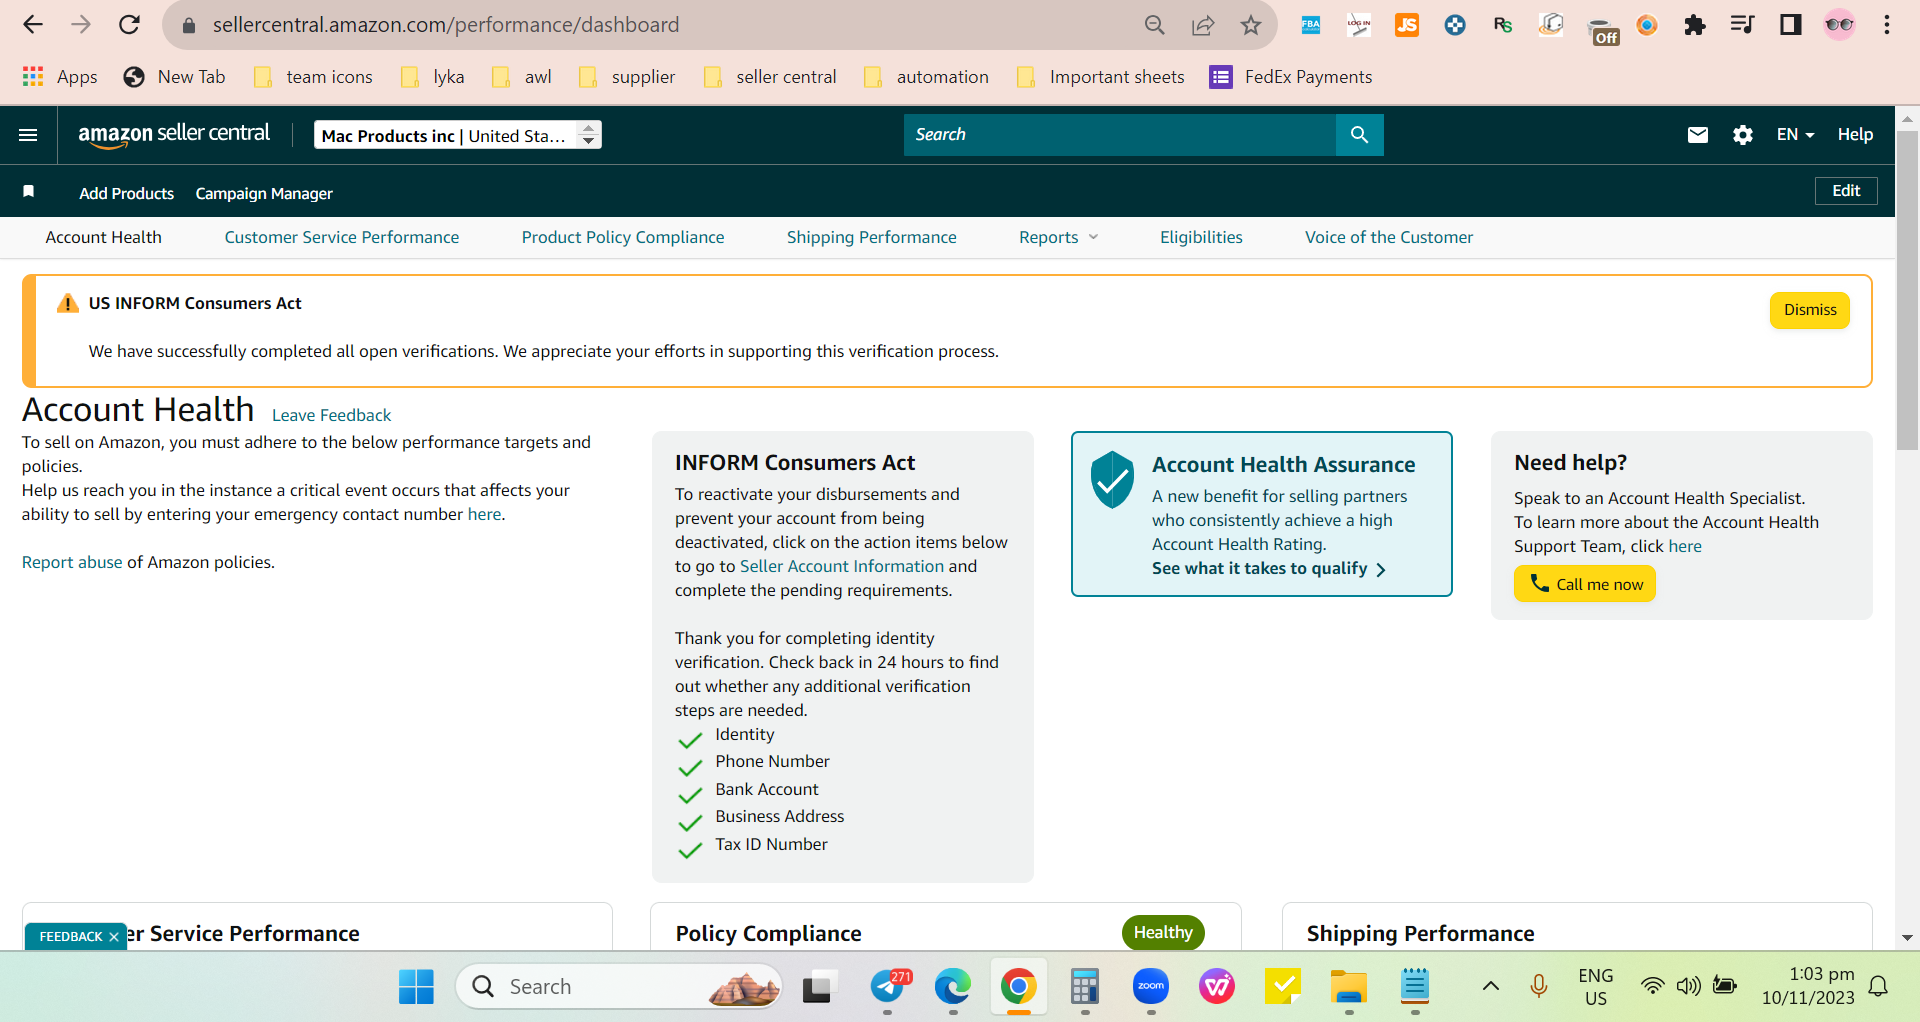Screen dimensions: 1920x1022
Task: Open the Calculator from the taskbar
Action: click(1085, 987)
